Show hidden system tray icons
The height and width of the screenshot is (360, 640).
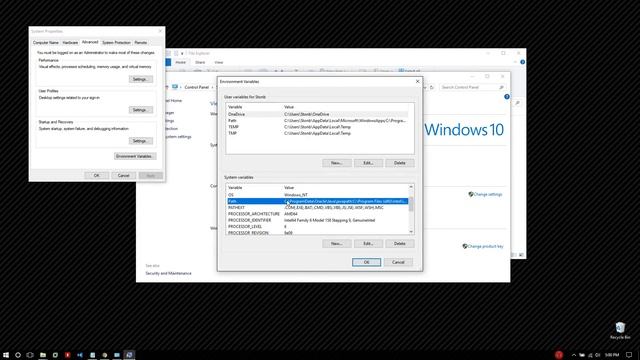click(574, 355)
